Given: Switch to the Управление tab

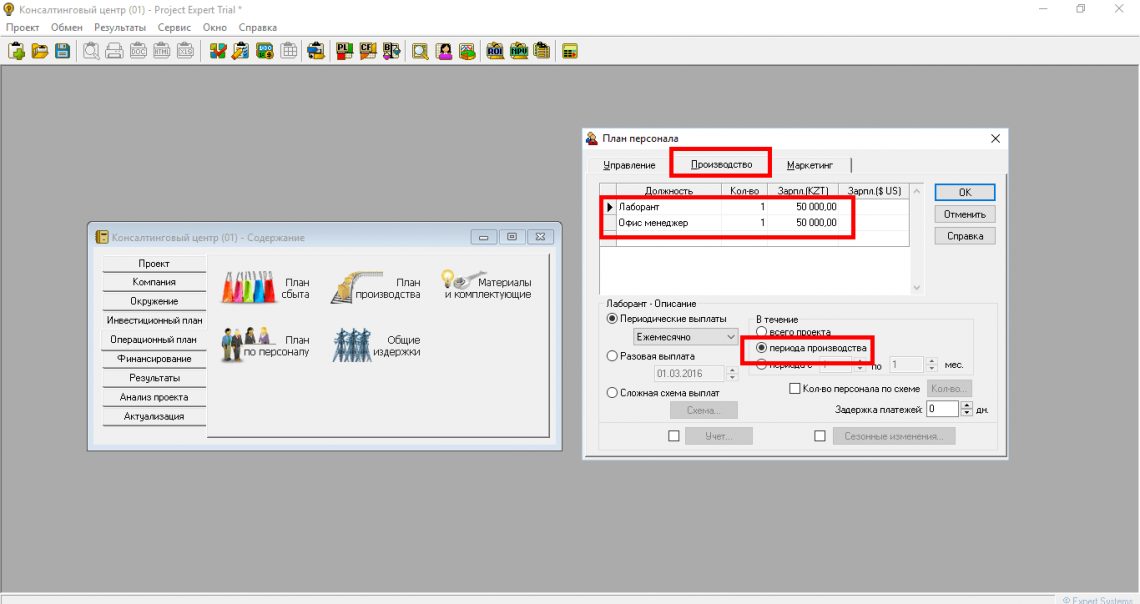Looking at the screenshot, I should pyautogui.click(x=629, y=165).
